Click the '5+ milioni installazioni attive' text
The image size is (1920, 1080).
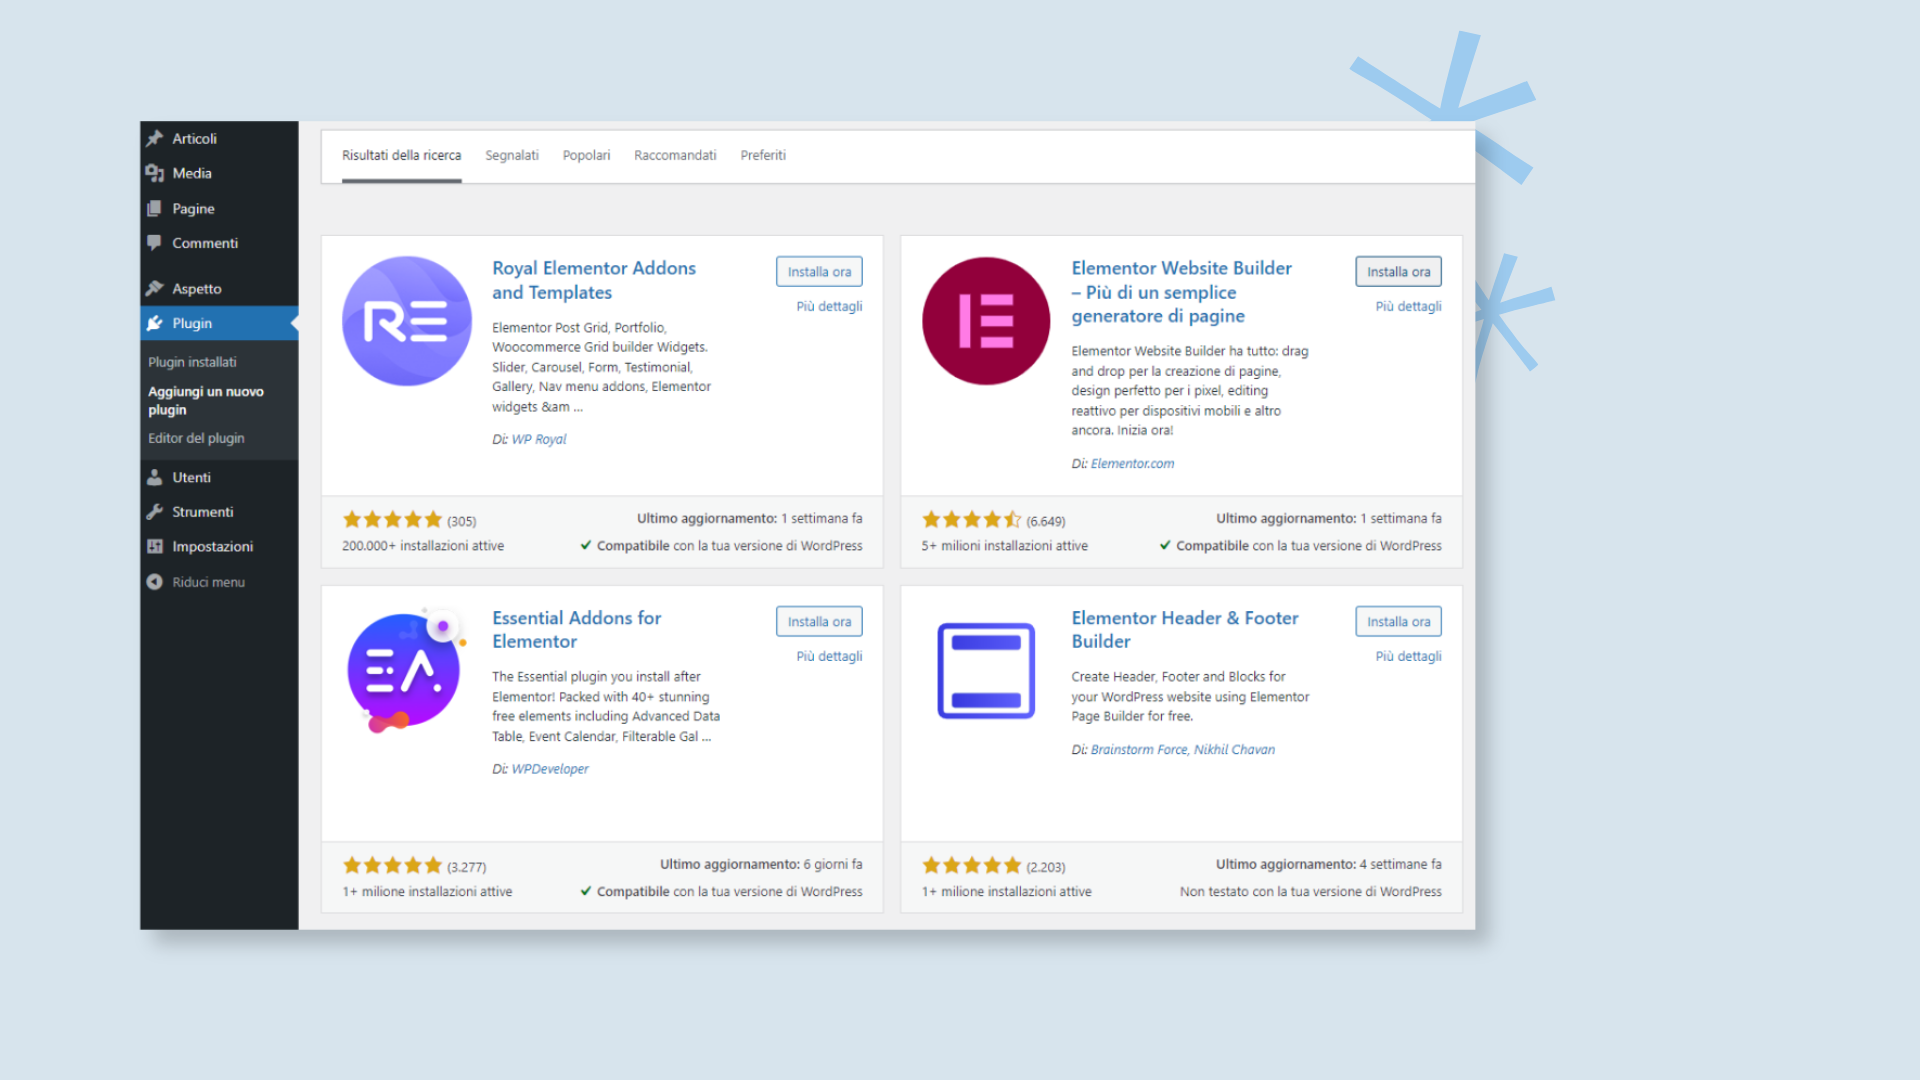1004,546
